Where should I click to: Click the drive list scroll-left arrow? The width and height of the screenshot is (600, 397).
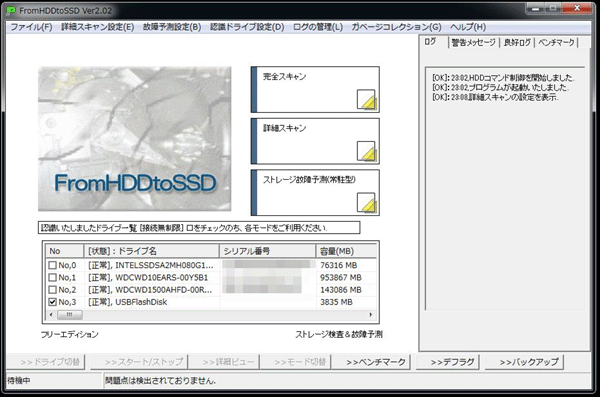(51, 315)
